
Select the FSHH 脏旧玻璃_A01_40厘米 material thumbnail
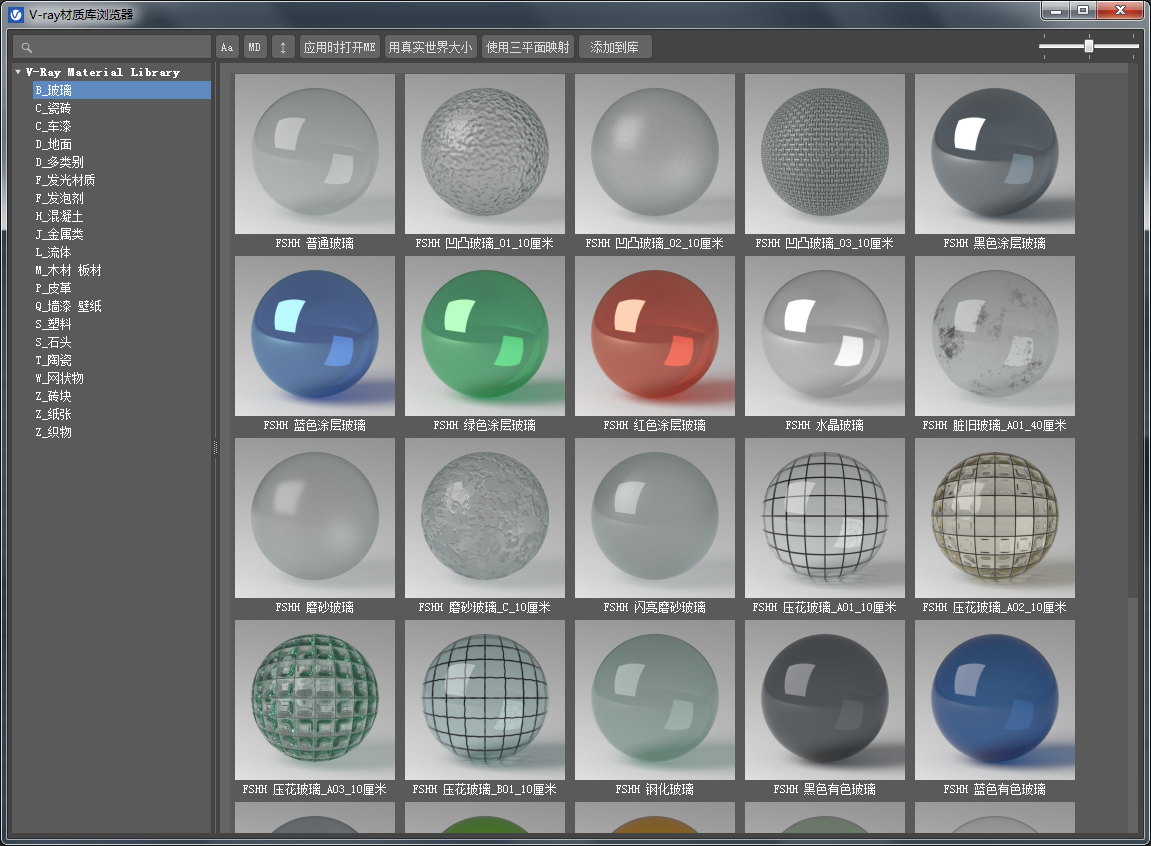point(995,336)
